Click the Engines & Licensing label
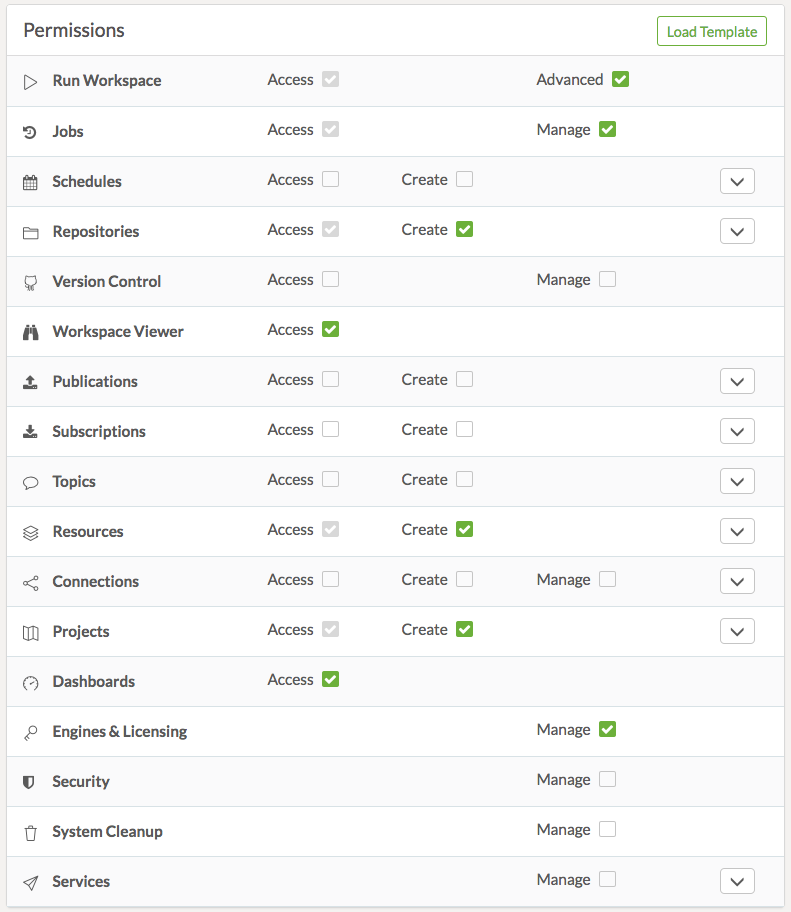 [119, 732]
